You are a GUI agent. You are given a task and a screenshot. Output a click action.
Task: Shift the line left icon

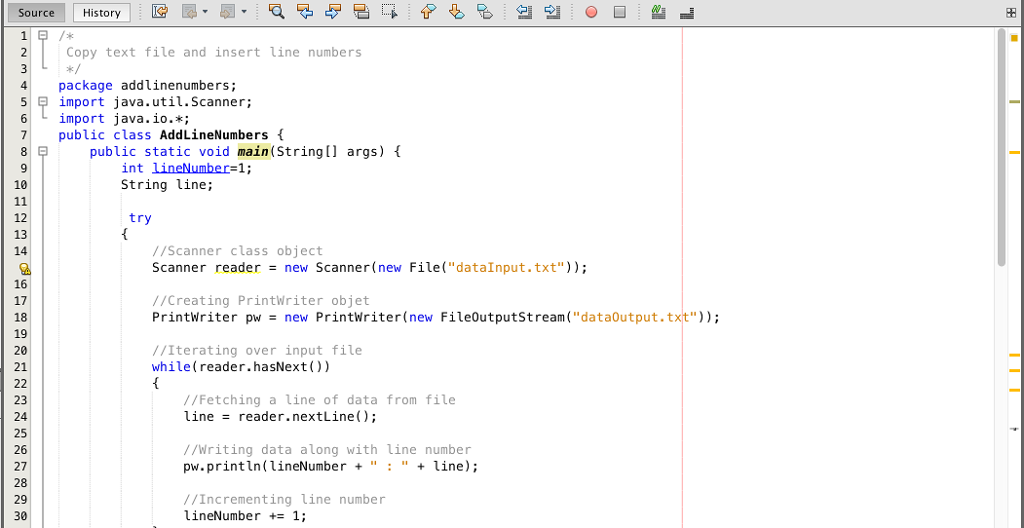point(524,12)
